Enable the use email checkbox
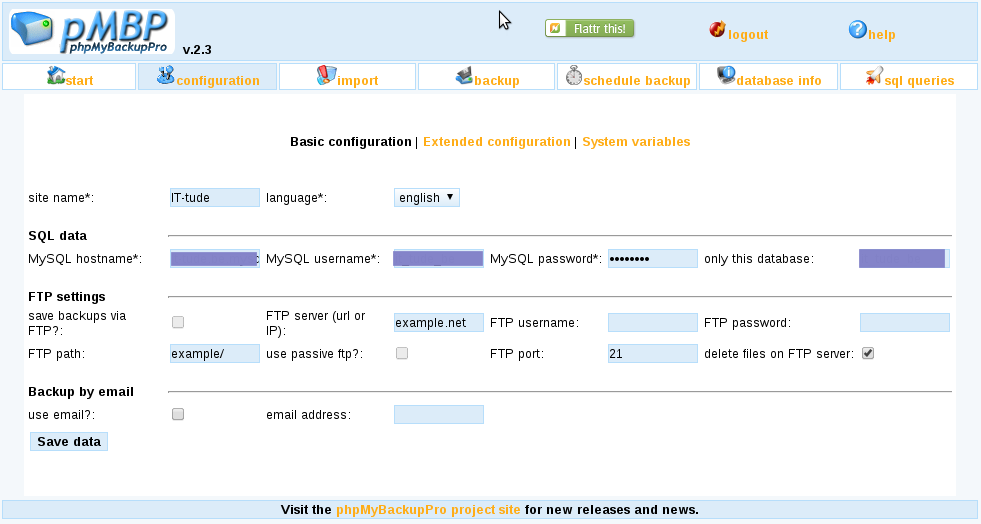The width and height of the screenshot is (981, 524). pyautogui.click(x=178, y=414)
